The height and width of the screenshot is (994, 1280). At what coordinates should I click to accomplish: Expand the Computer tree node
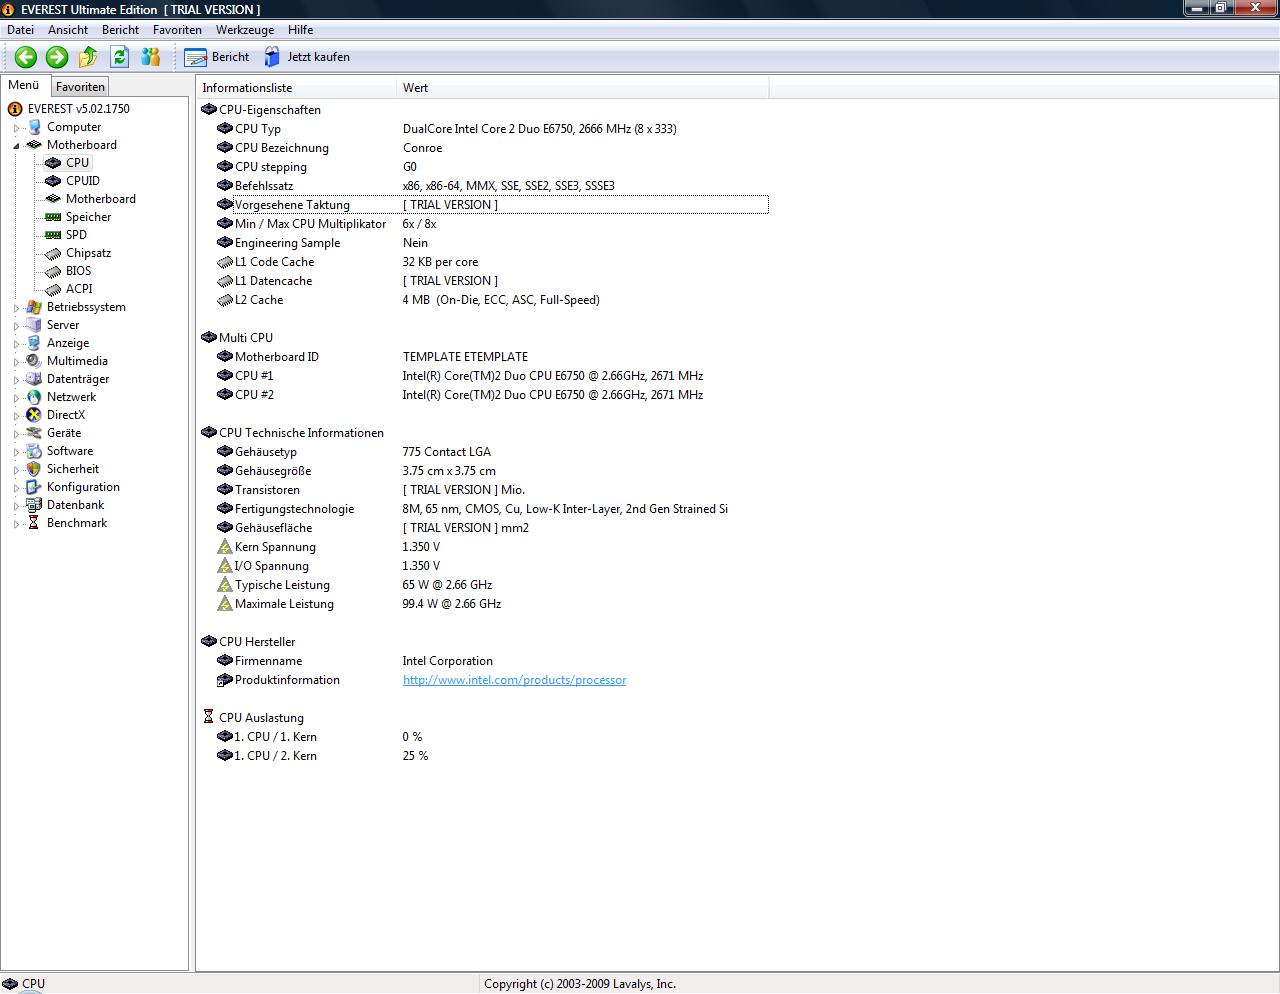pyautogui.click(x=17, y=128)
